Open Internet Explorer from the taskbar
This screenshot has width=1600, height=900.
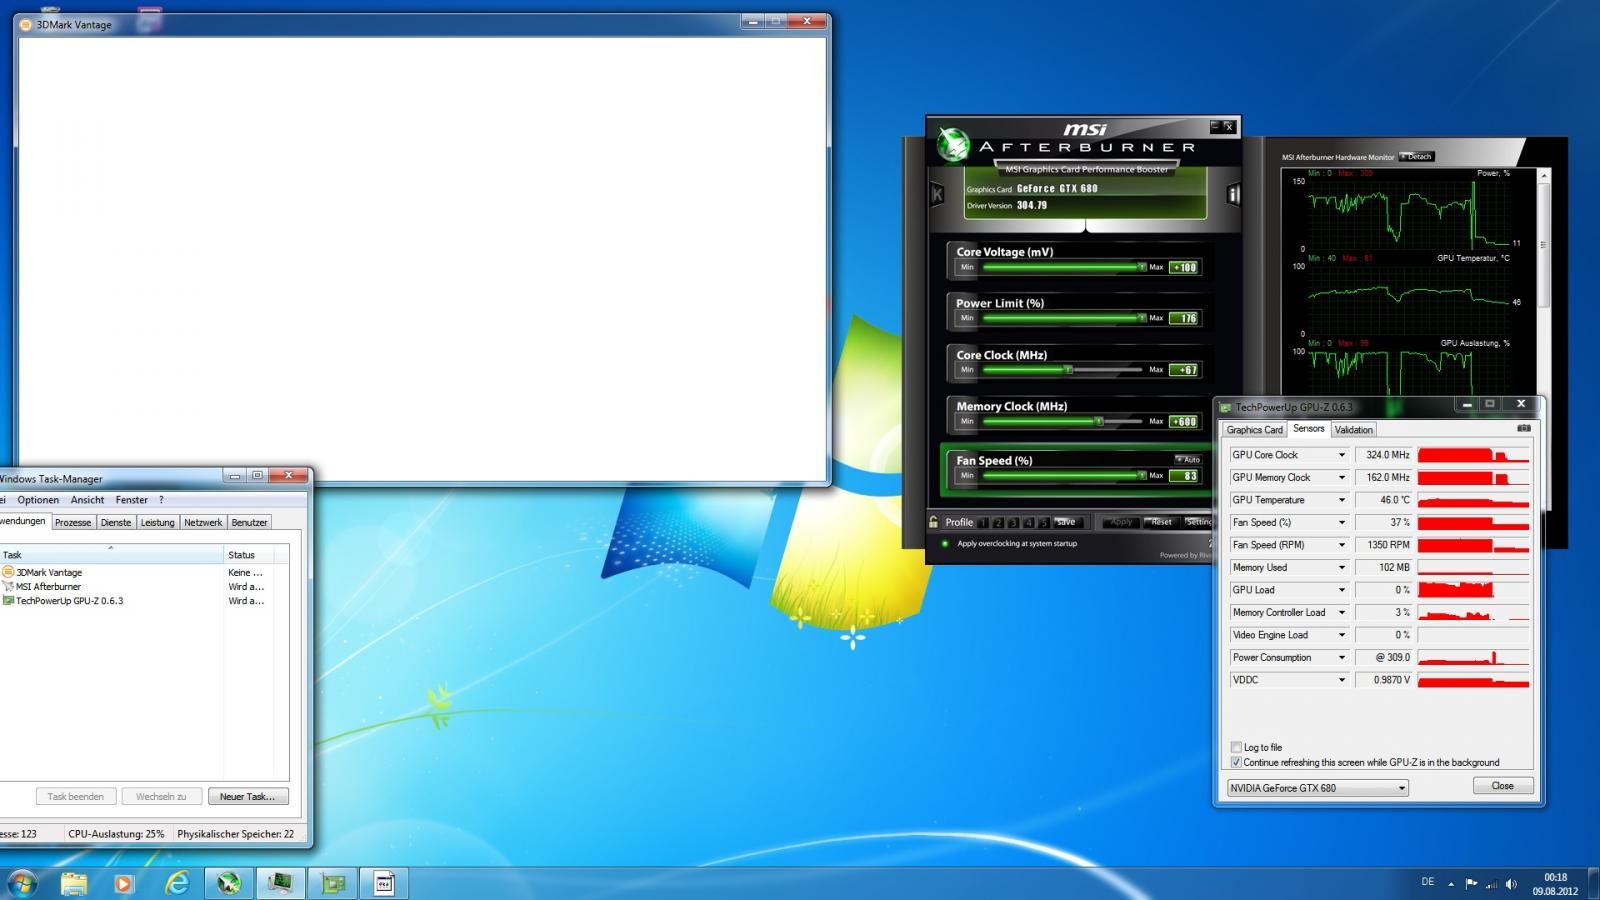pyautogui.click(x=177, y=883)
